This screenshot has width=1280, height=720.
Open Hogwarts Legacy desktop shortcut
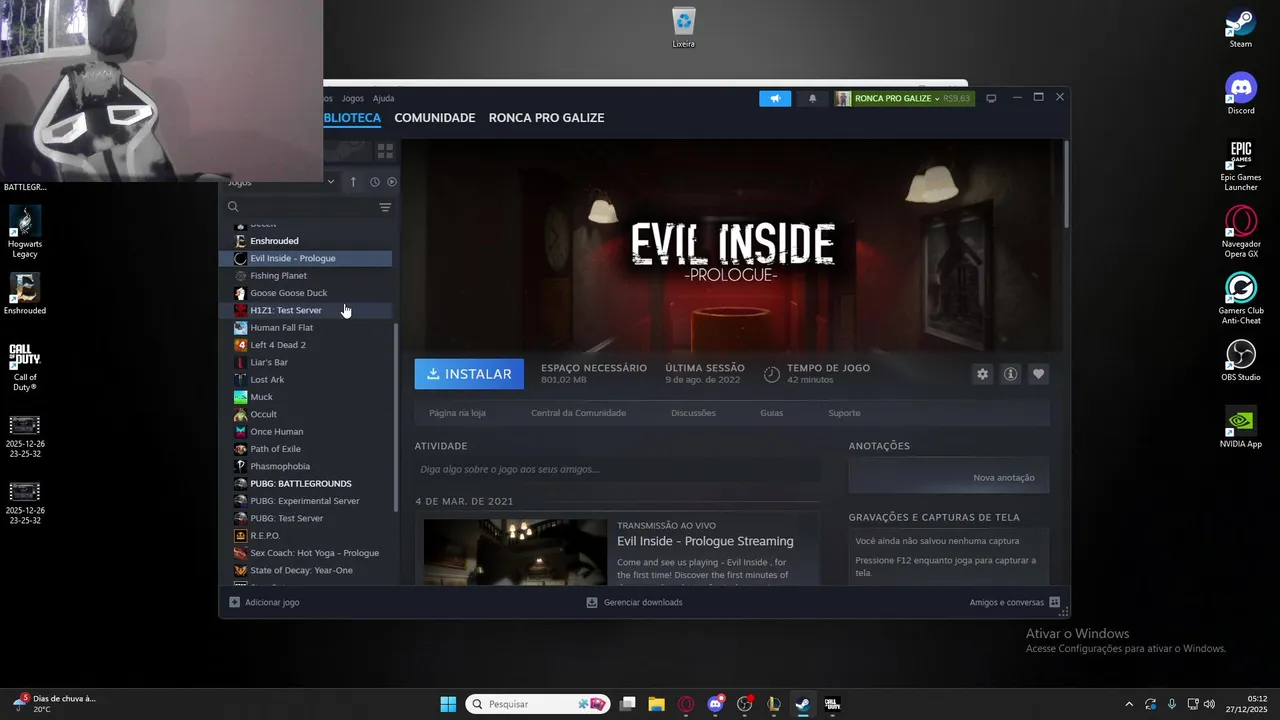(25, 232)
